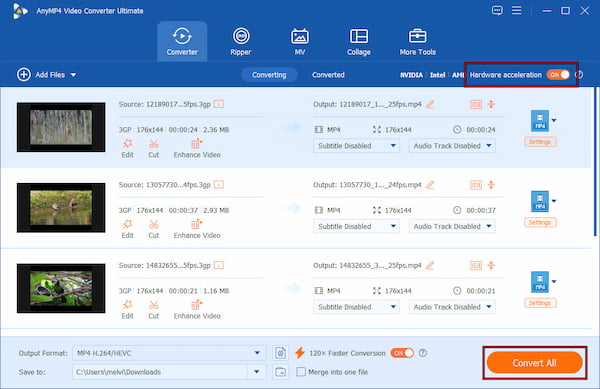600x389 pixels.
Task: Open the MV maker icon
Action: point(300,36)
